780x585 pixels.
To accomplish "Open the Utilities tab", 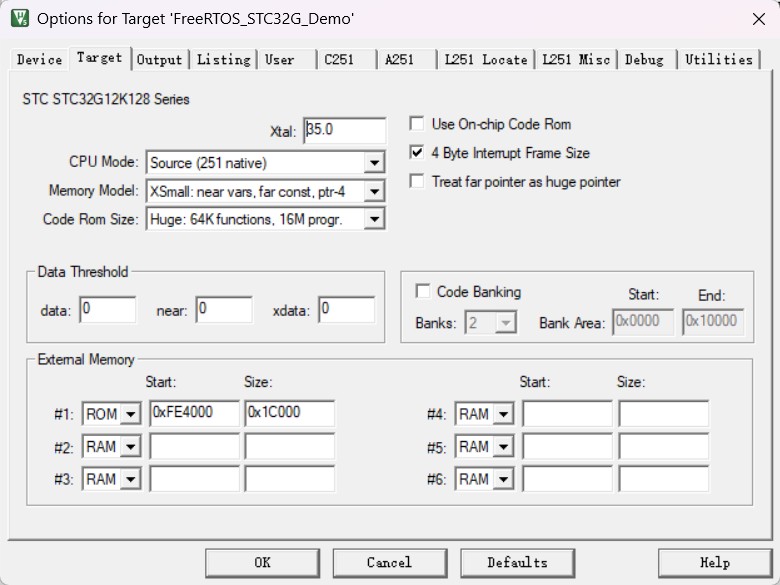I will click(x=719, y=60).
